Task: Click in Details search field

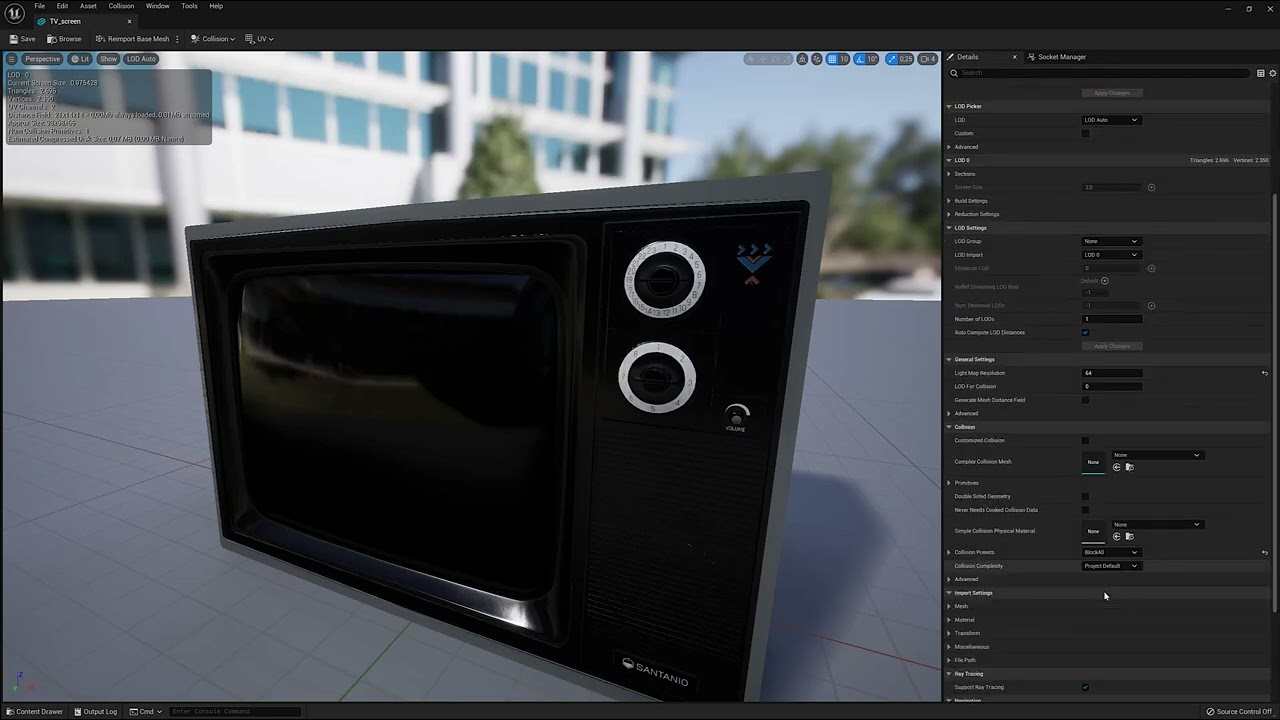Action: click(x=1100, y=73)
